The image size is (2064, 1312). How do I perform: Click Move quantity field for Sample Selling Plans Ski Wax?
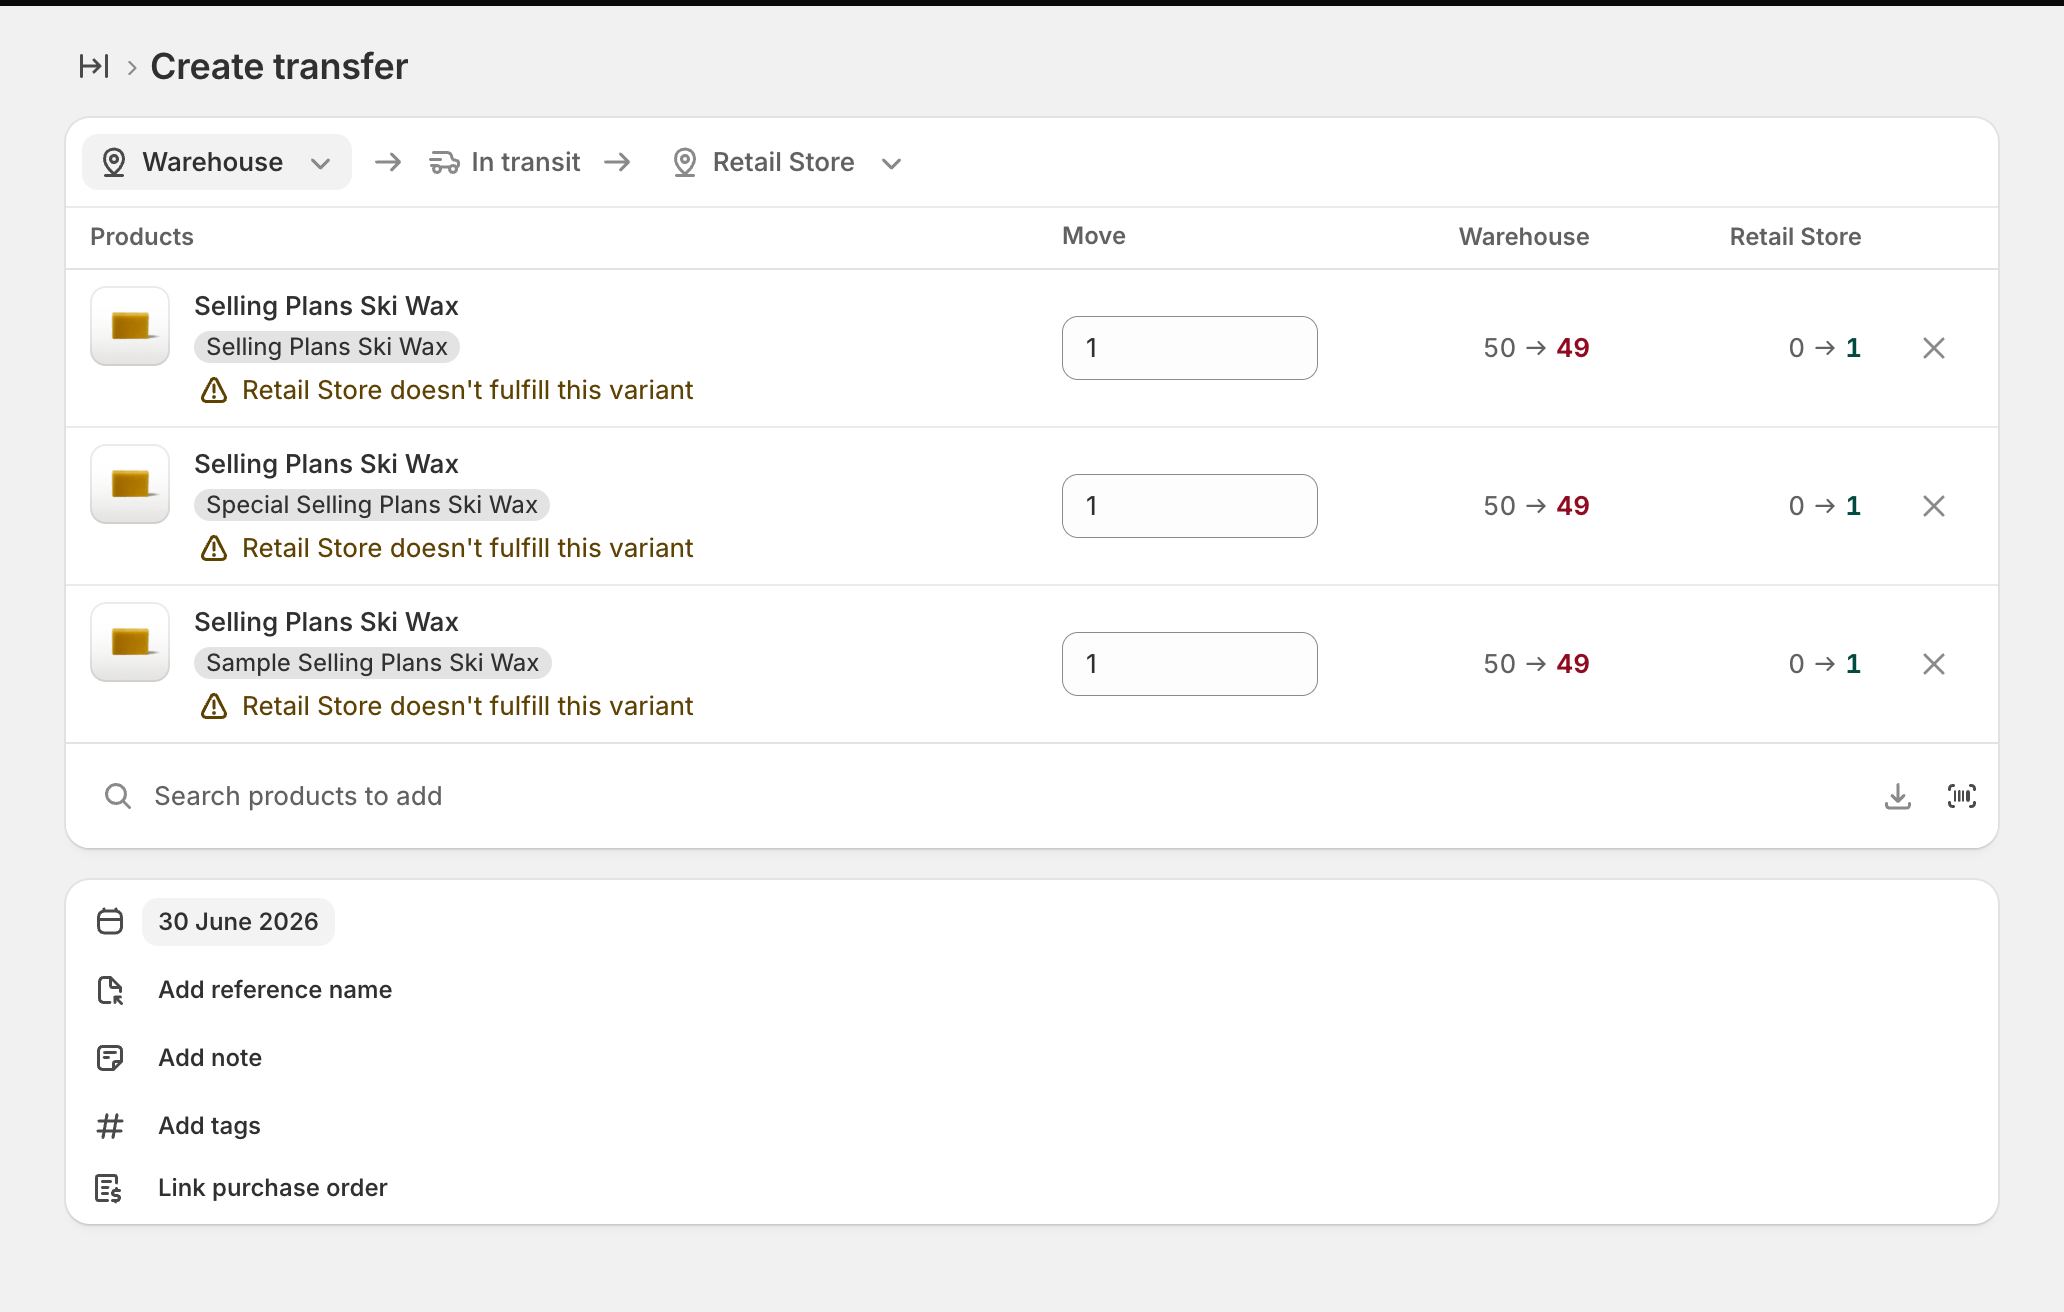[x=1189, y=664]
